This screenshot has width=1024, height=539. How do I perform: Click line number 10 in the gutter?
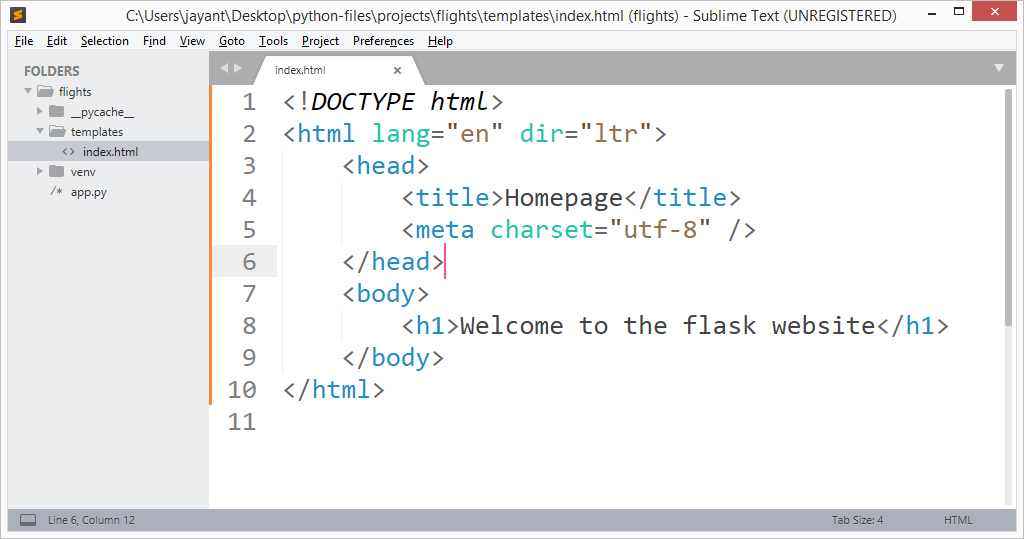[242, 390]
